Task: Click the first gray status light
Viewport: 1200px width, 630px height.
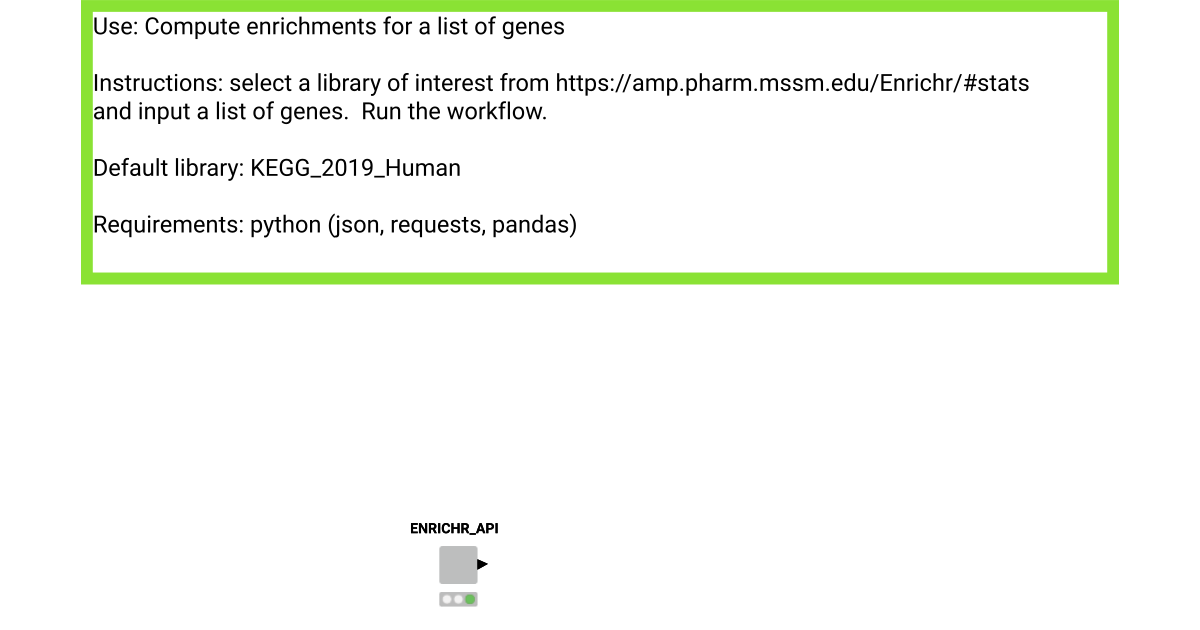Action: 447,600
